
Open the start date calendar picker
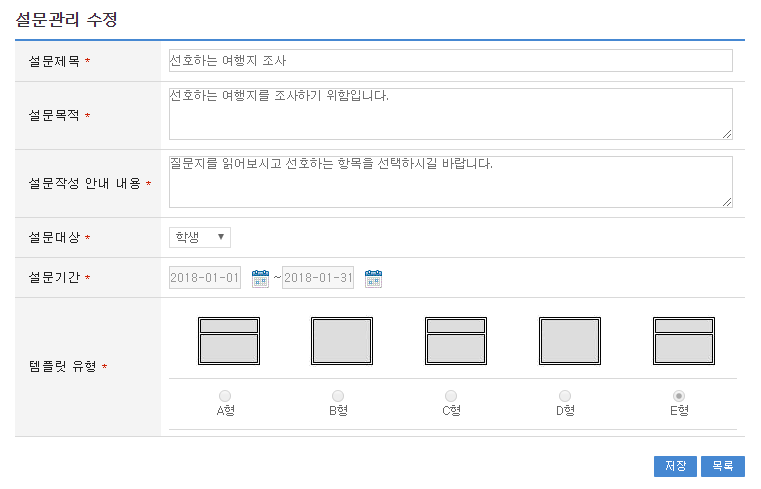260,278
